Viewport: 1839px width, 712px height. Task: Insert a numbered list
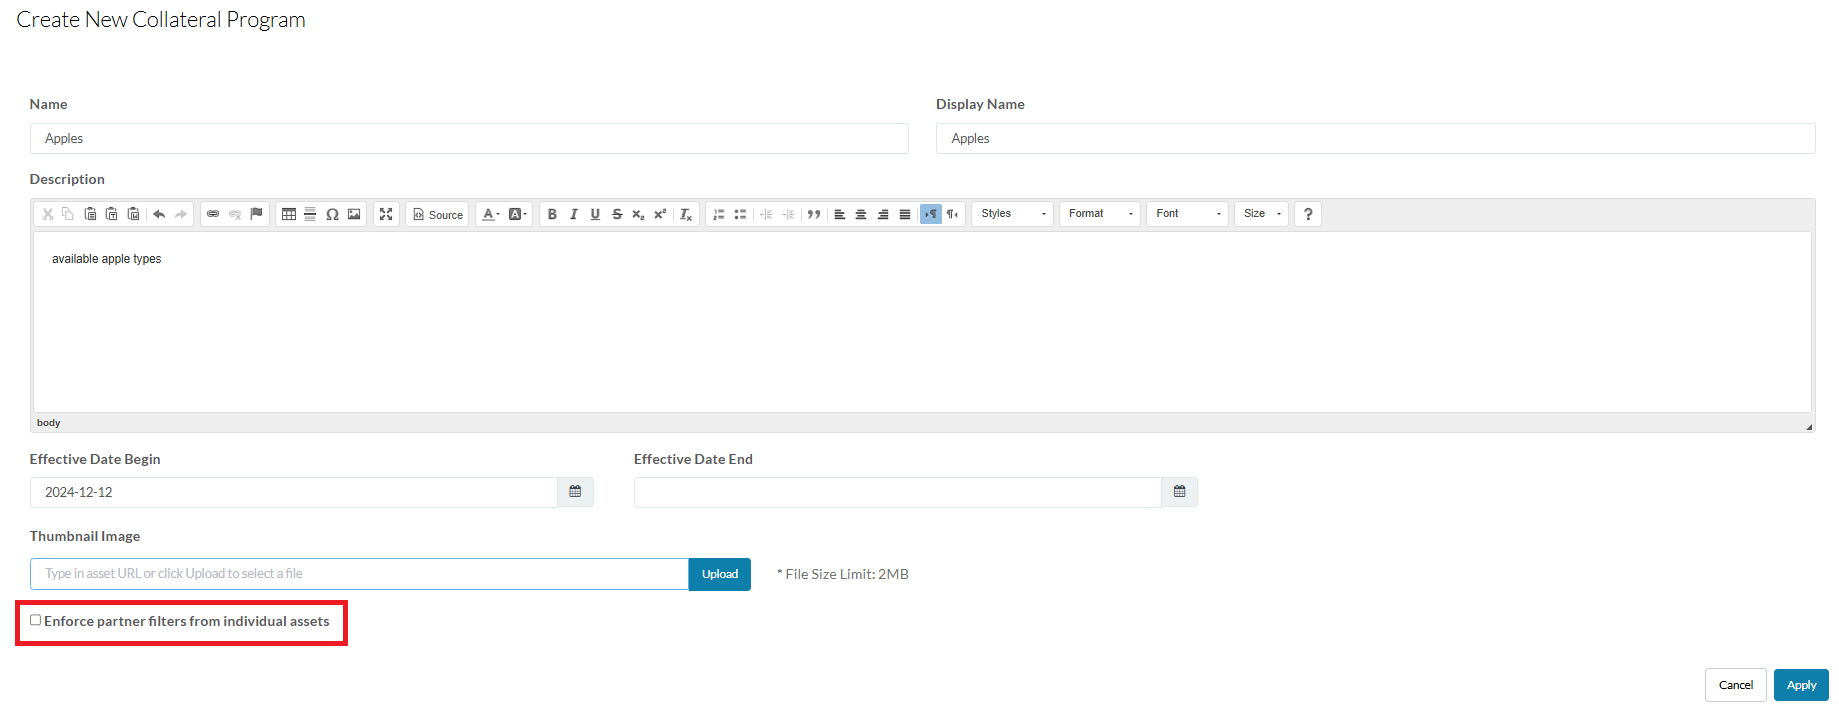(x=719, y=214)
